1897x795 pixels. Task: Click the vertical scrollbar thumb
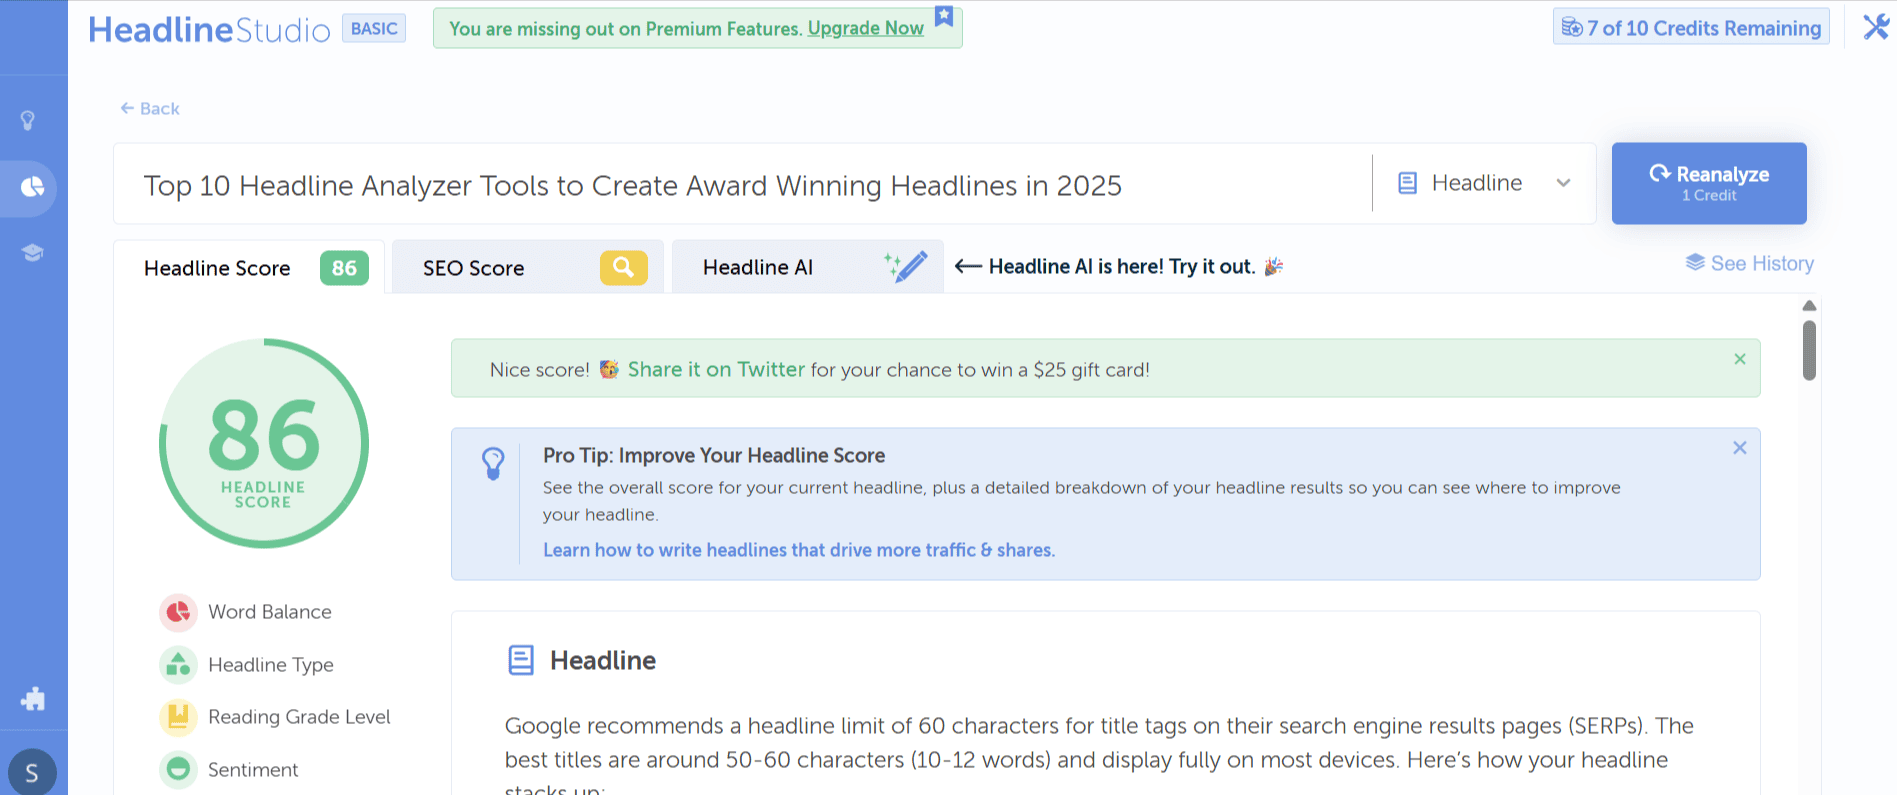coord(1809,350)
